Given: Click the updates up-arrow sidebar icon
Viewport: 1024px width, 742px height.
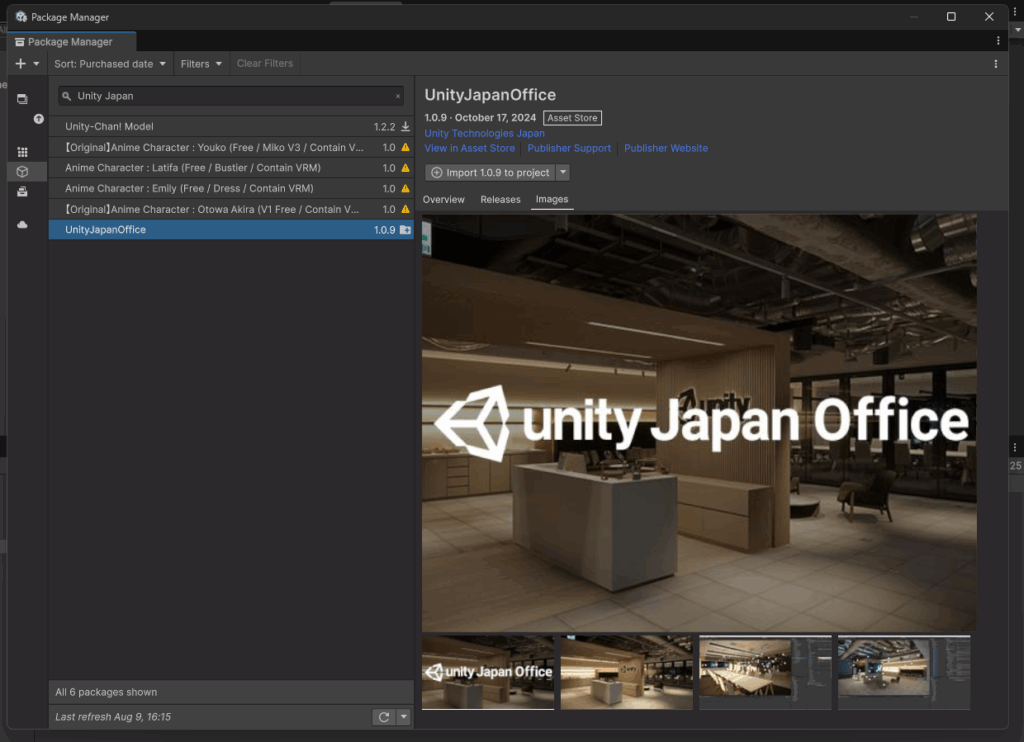Looking at the screenshot, I should tap(39, 119).
